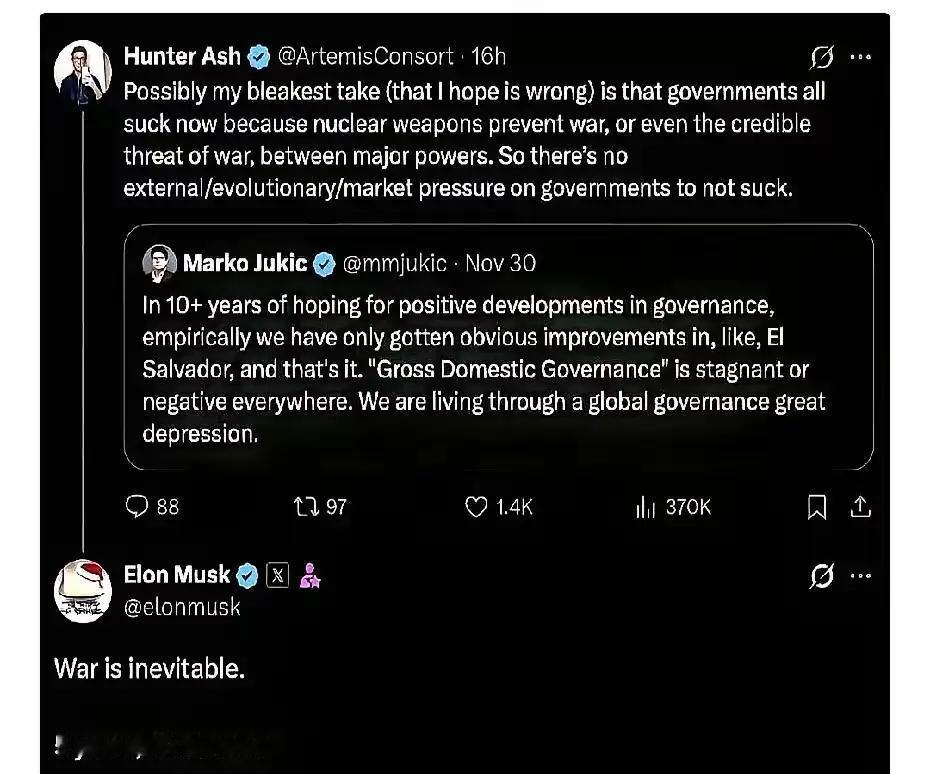View post analytics showing 370K views
This screenshot has height=774, width=930.
645,507
